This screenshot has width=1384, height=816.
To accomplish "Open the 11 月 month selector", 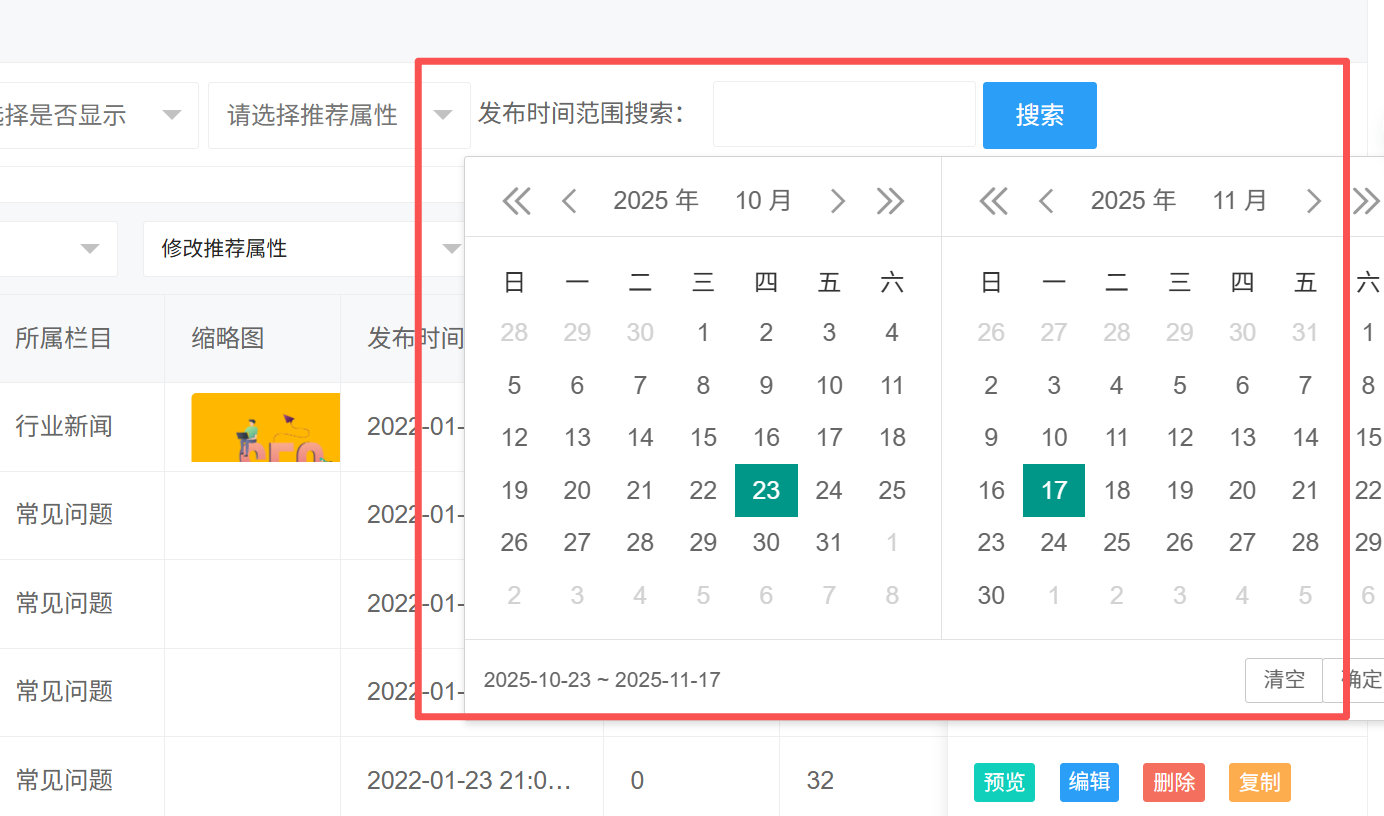I will coord(1240,201).
